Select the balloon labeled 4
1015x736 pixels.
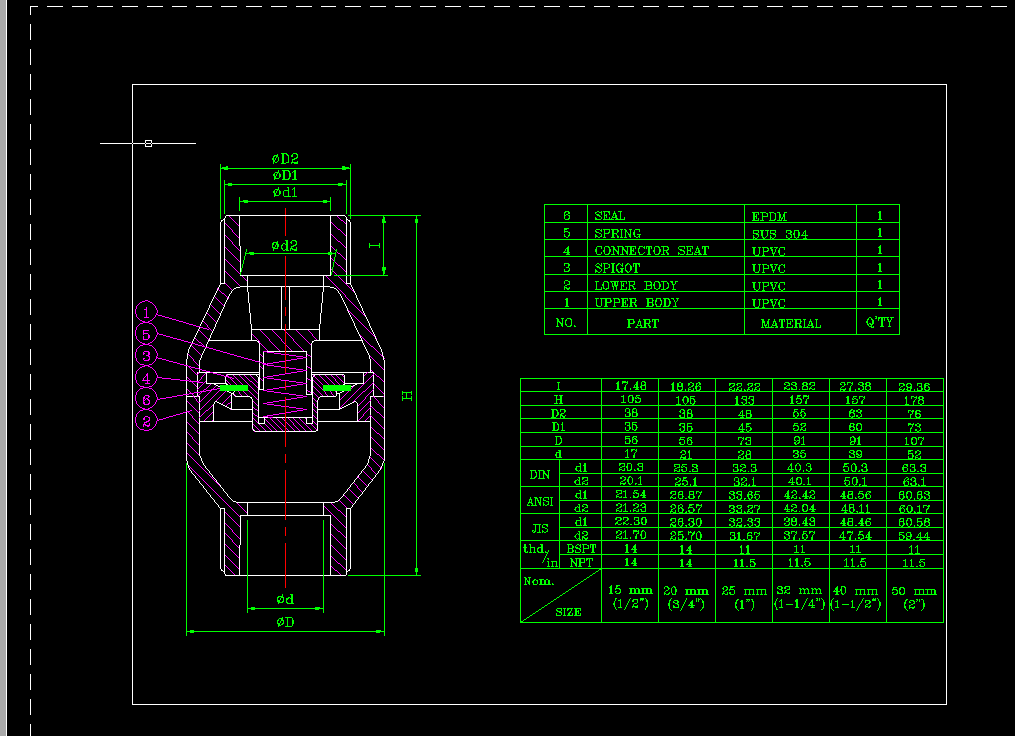click(x=146, y=378)
